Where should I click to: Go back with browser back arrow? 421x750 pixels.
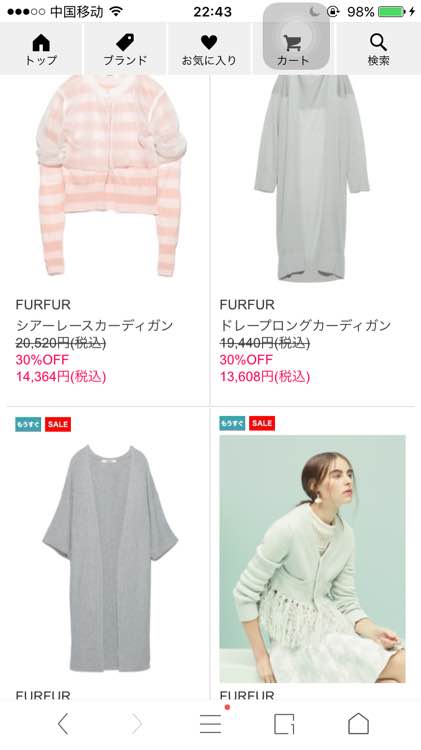[63, 724]
